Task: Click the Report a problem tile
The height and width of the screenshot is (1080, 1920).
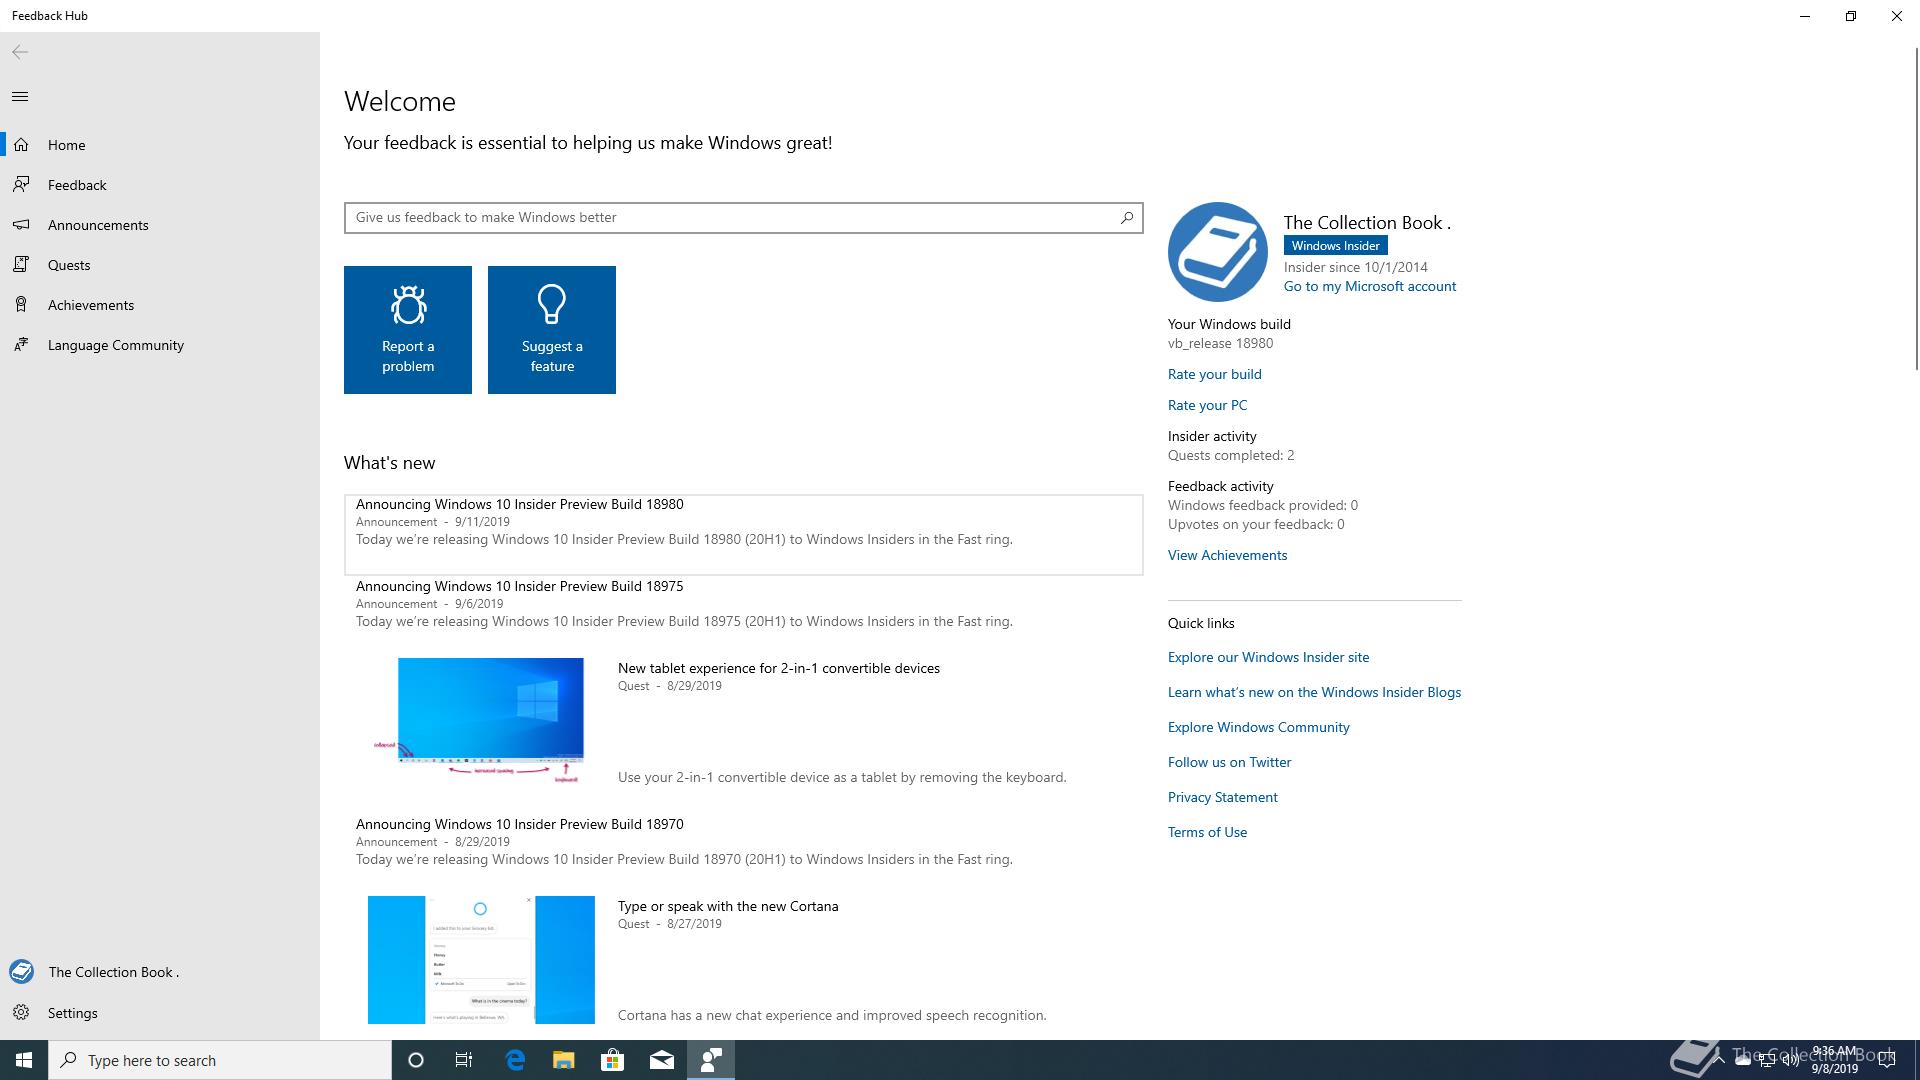Action: pos(408,330)
